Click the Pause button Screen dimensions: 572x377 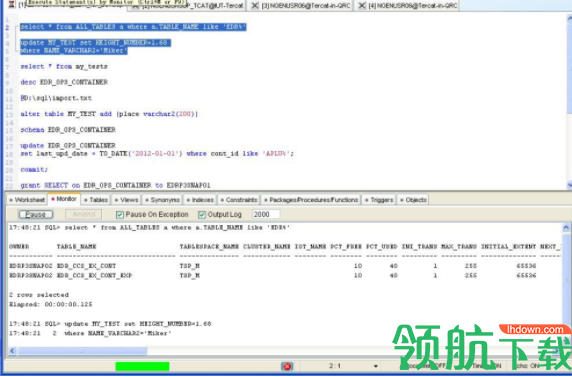[x=36, y=215]
